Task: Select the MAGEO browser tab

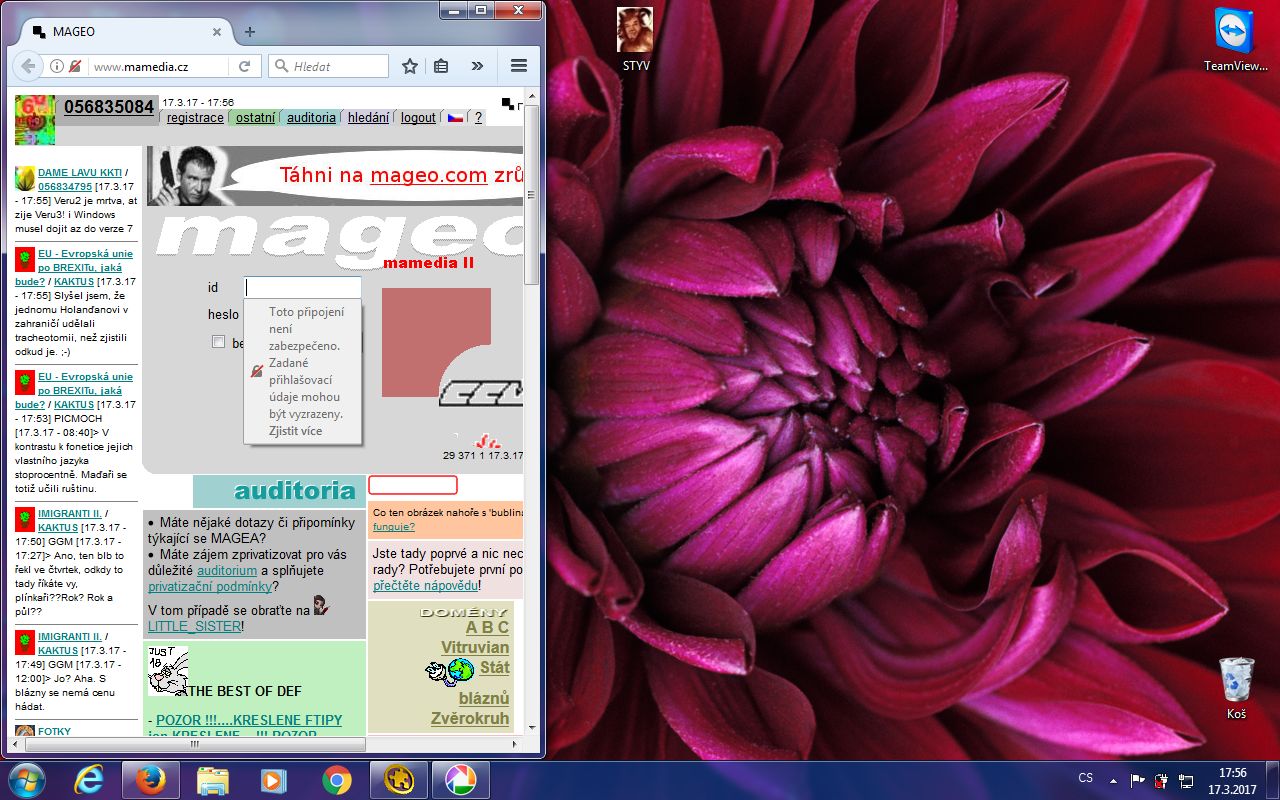Action: point(127,32)
